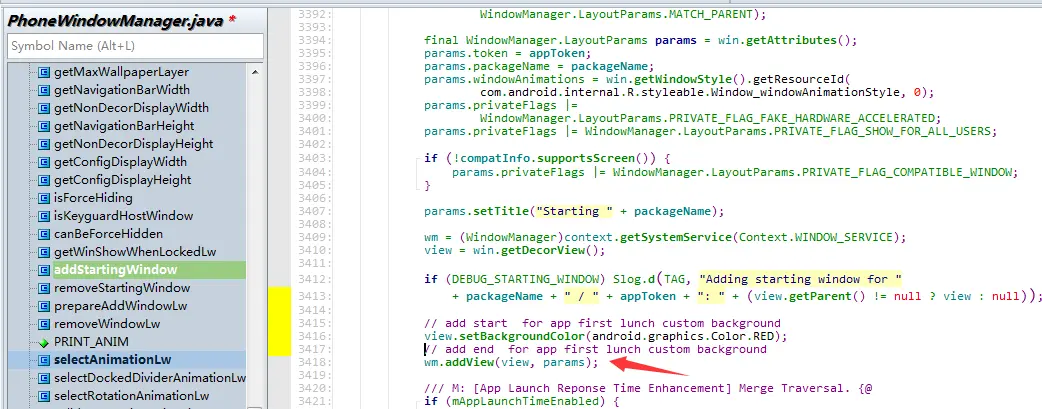Click the method icon beside getNavigationBarWidth
Screen dimensions: 1042x409
point(44,90)
